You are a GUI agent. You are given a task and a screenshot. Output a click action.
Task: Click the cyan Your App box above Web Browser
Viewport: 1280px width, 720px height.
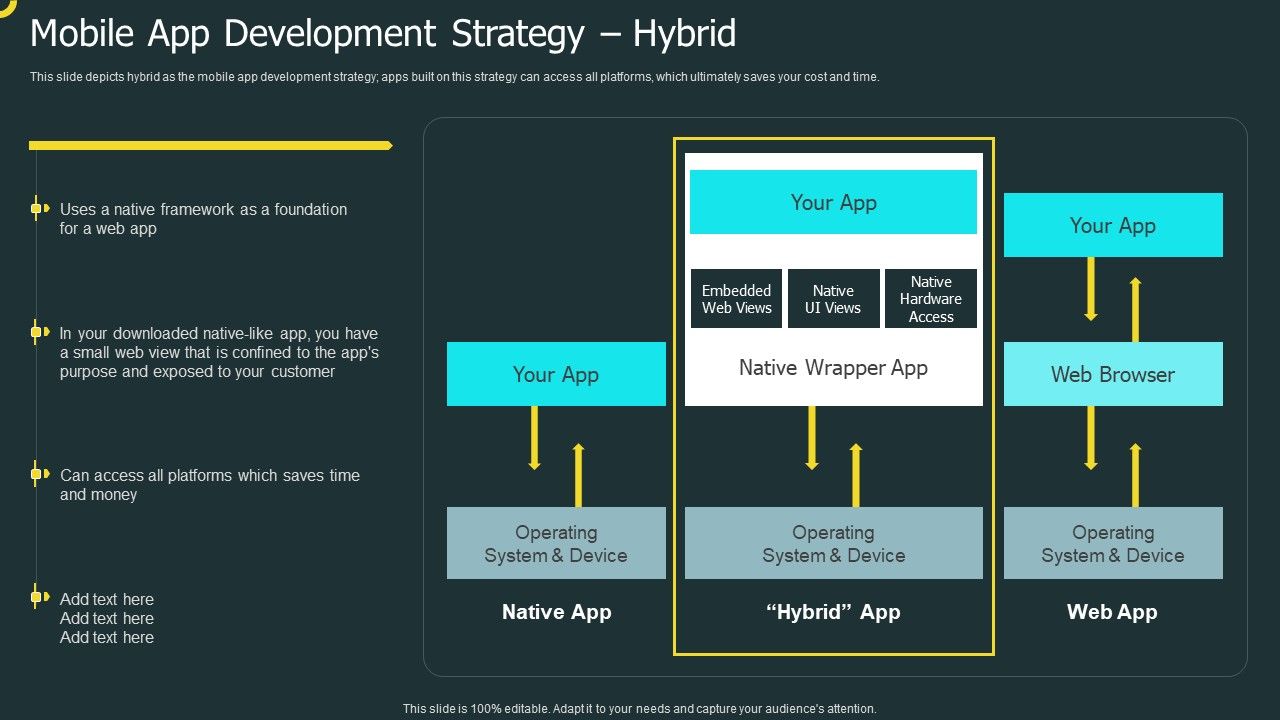(1112, 225)
